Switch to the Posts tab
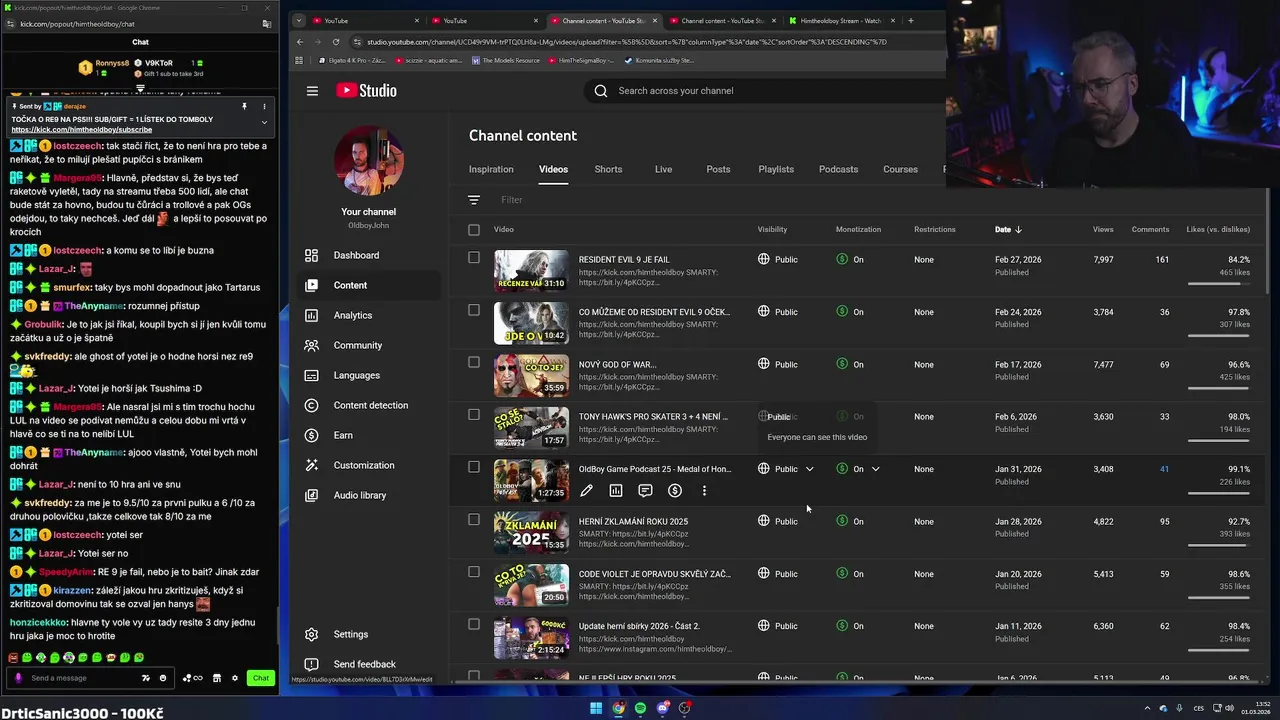This screenshot has width=1280, height=720. [718, 169]
